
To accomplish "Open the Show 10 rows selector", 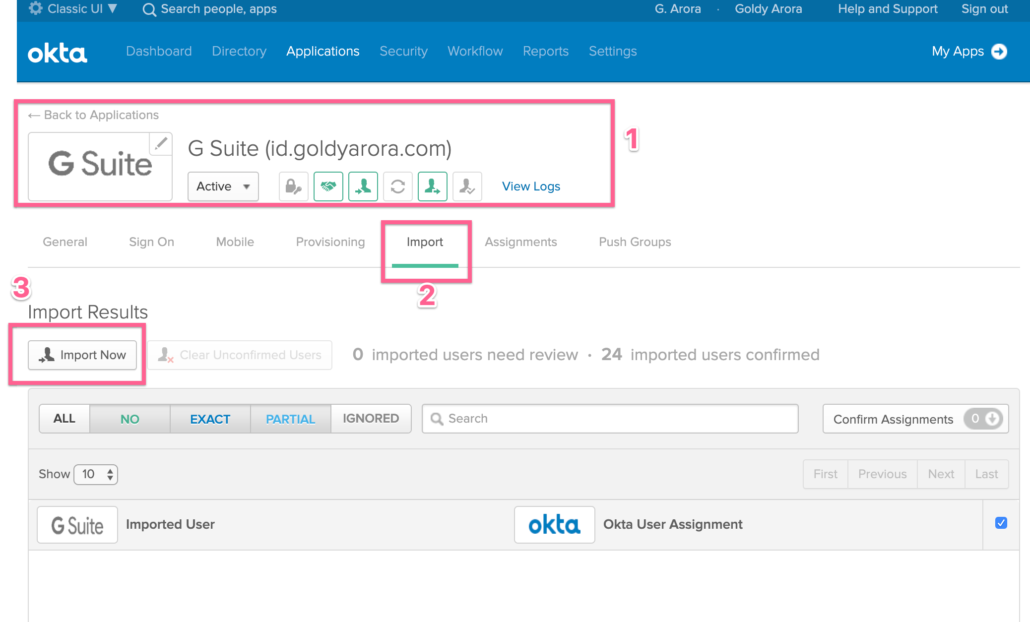I will [96, 474].
